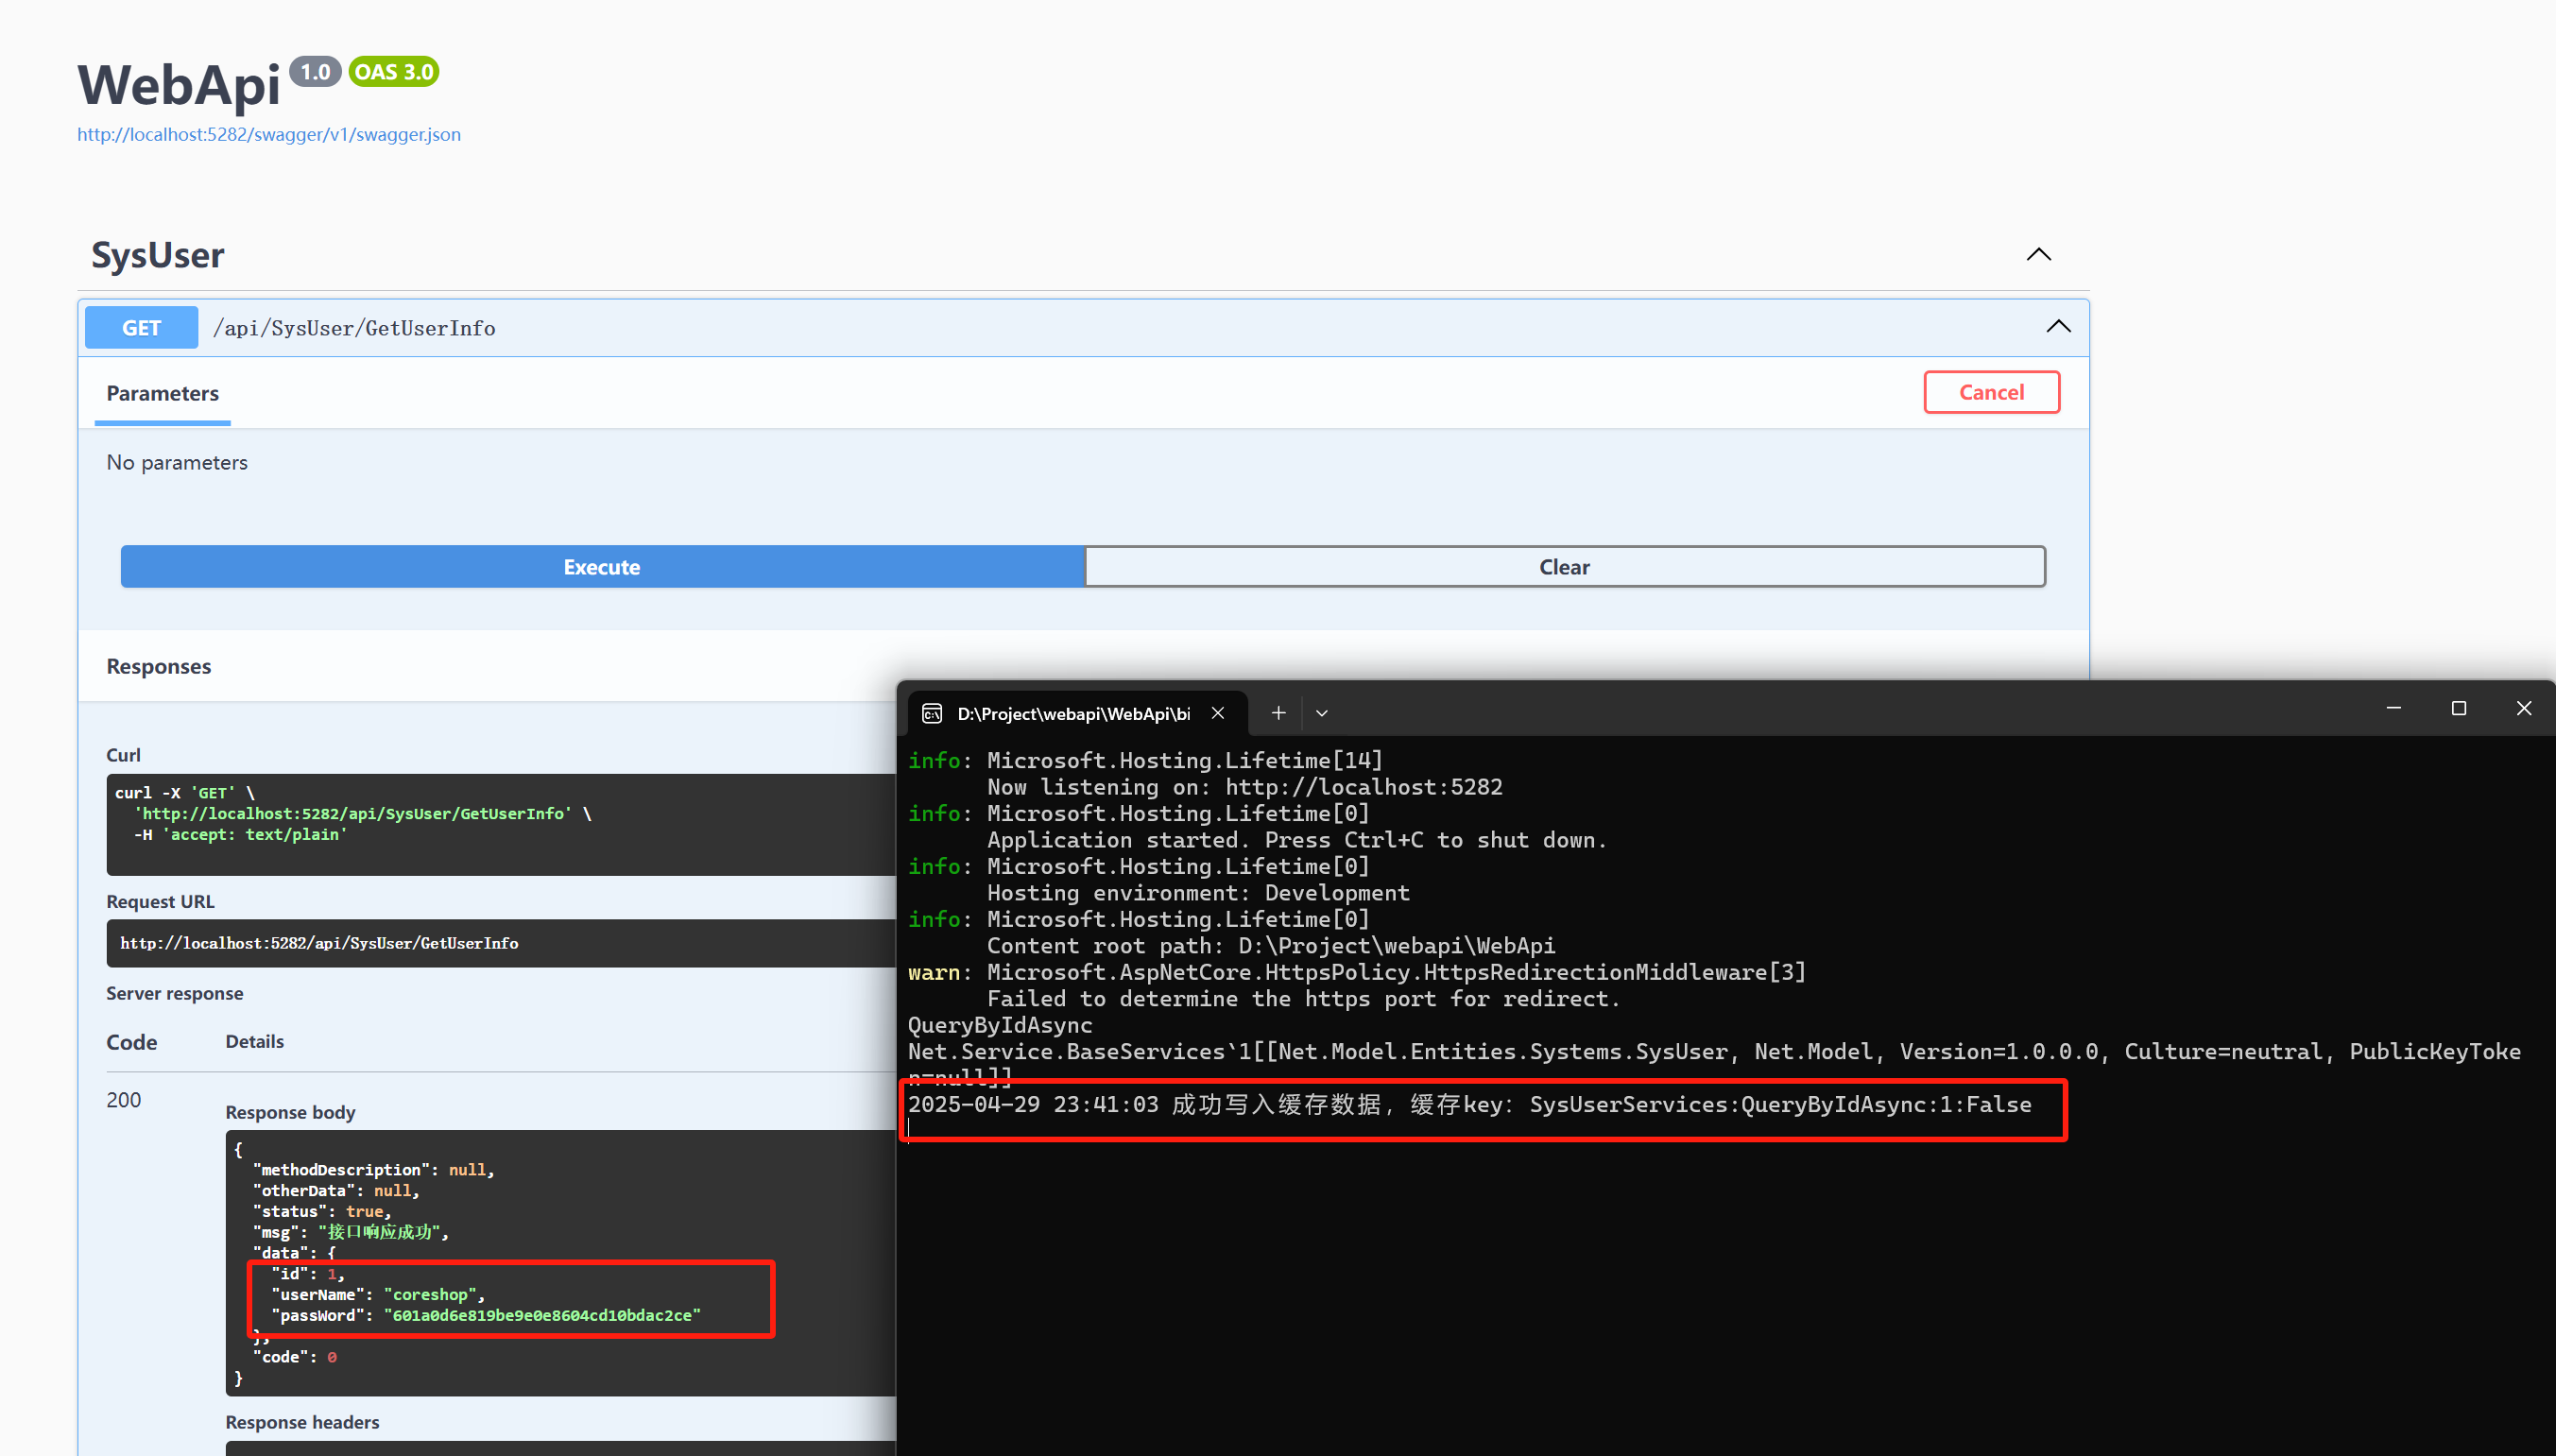The height and width of the screenshot is (1456, 2556).
Task: Click the SysUser tag heading
Action: 158,255
